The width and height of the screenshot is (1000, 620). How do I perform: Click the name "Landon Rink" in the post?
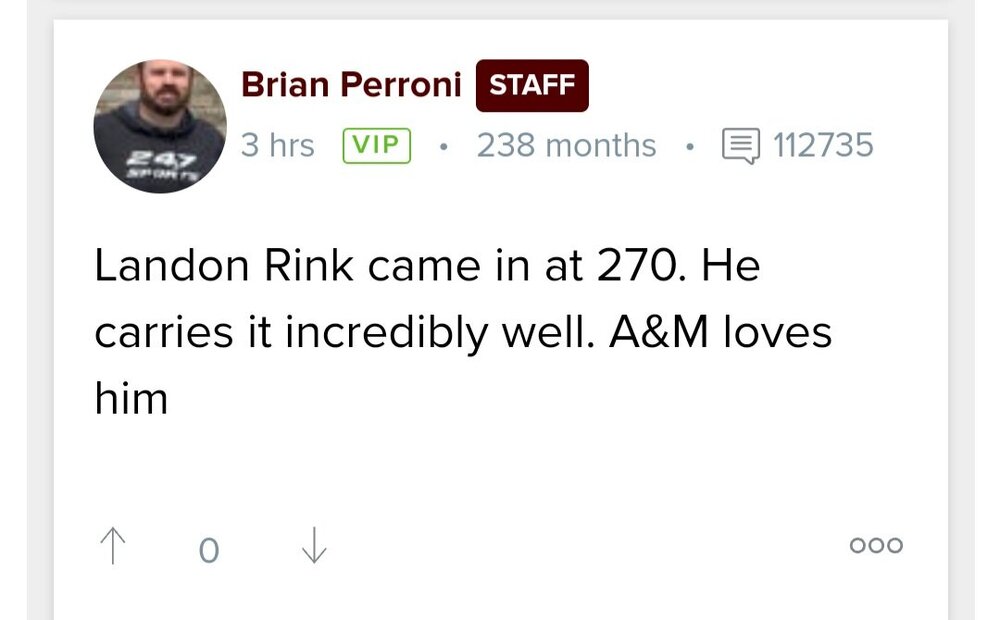click(x=226, y=268)
